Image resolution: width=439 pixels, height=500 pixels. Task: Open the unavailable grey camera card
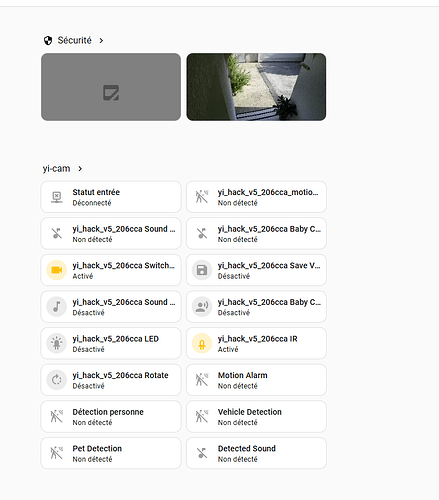tap(111, 87)
